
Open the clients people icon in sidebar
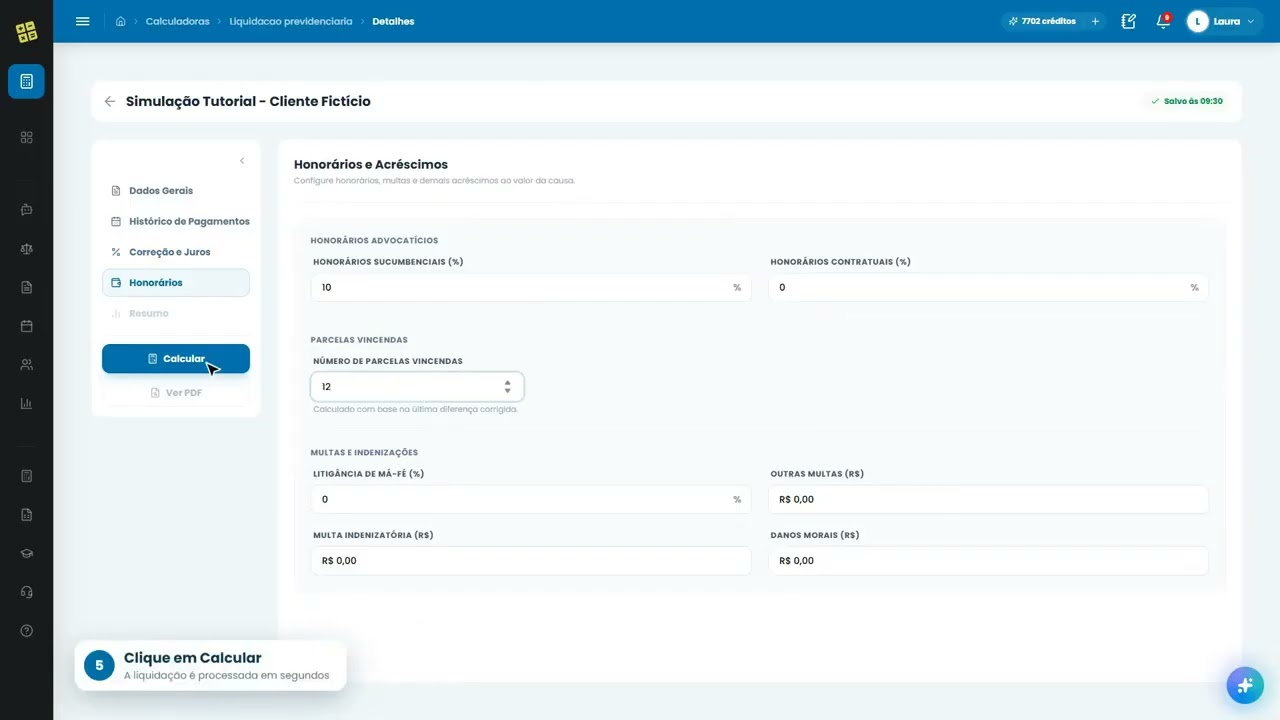tap(26, 365)
